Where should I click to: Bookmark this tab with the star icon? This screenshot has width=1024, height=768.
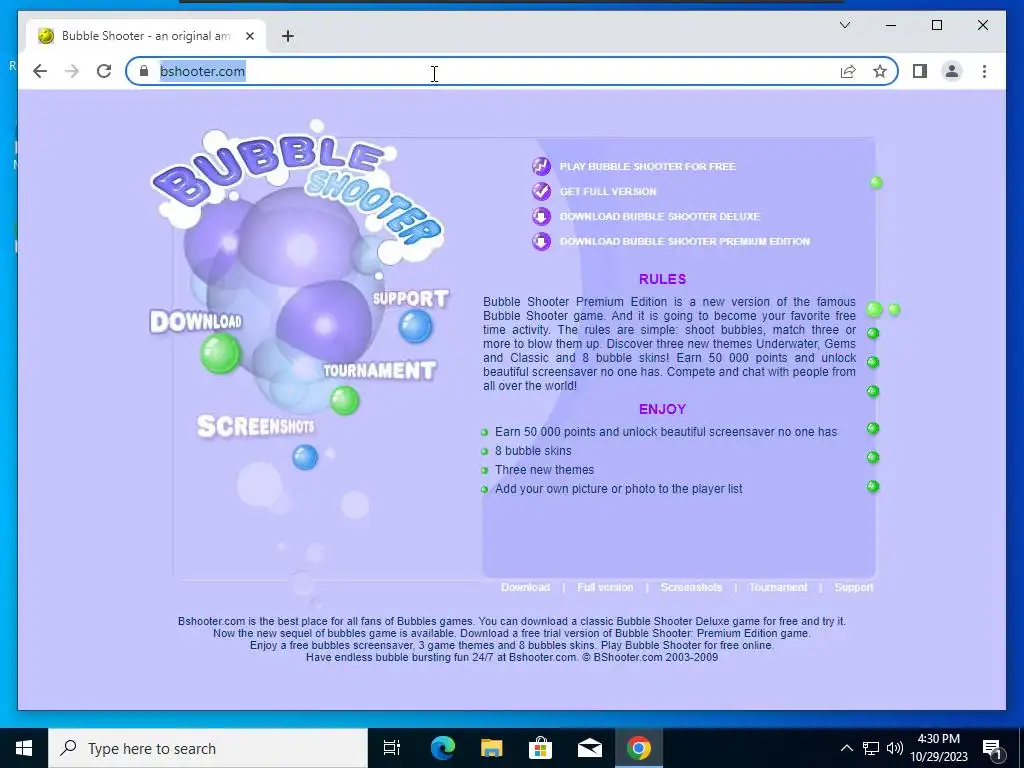pyautogui.click(x=880, y=71)
